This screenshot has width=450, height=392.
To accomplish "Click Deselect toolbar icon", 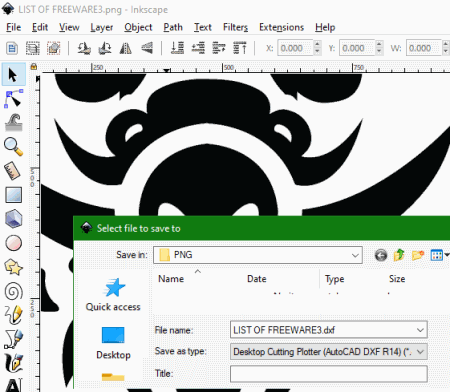I will pos(53,48).
